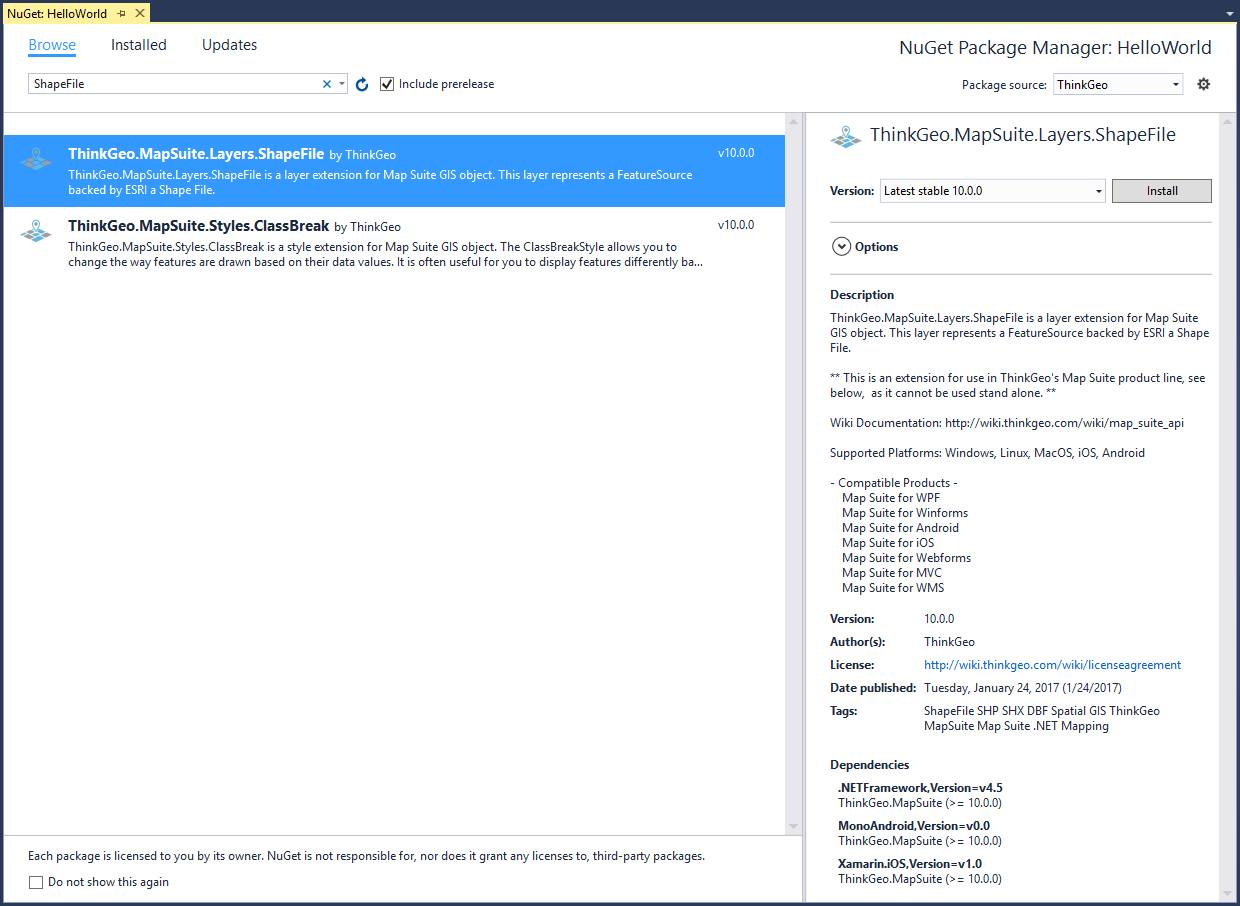Click the .NETFramework,Version=v4.5 dependency heading

point(920,788)
